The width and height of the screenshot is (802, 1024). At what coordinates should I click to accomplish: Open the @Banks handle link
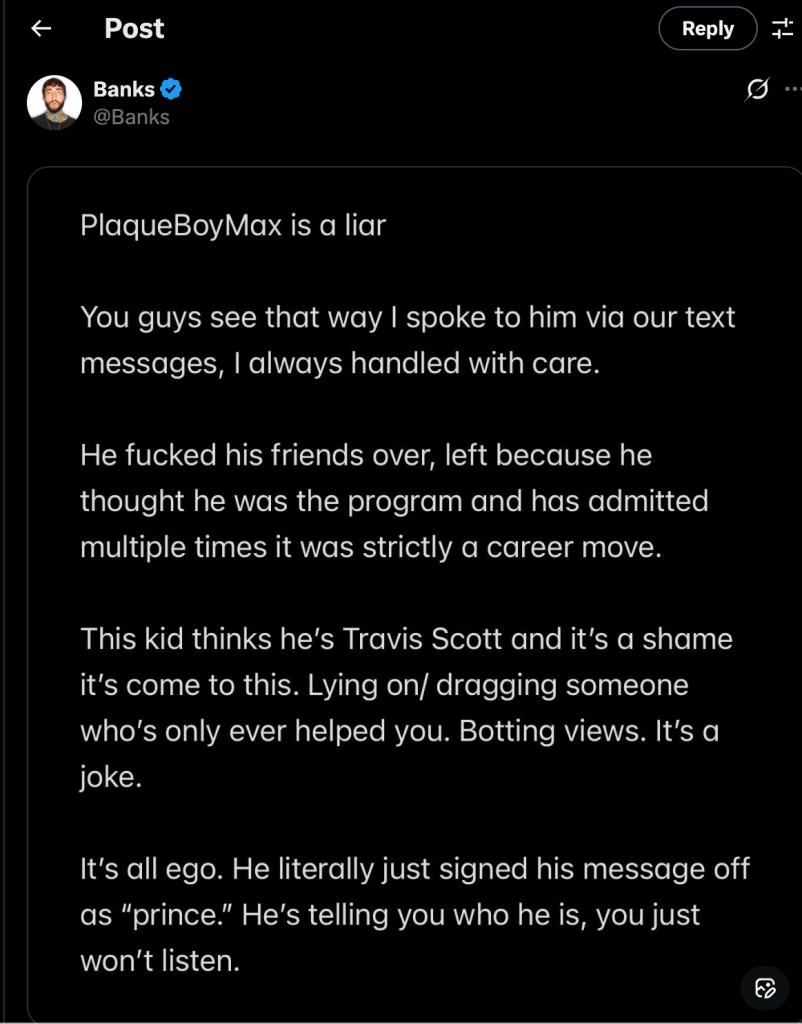point(131,117)
